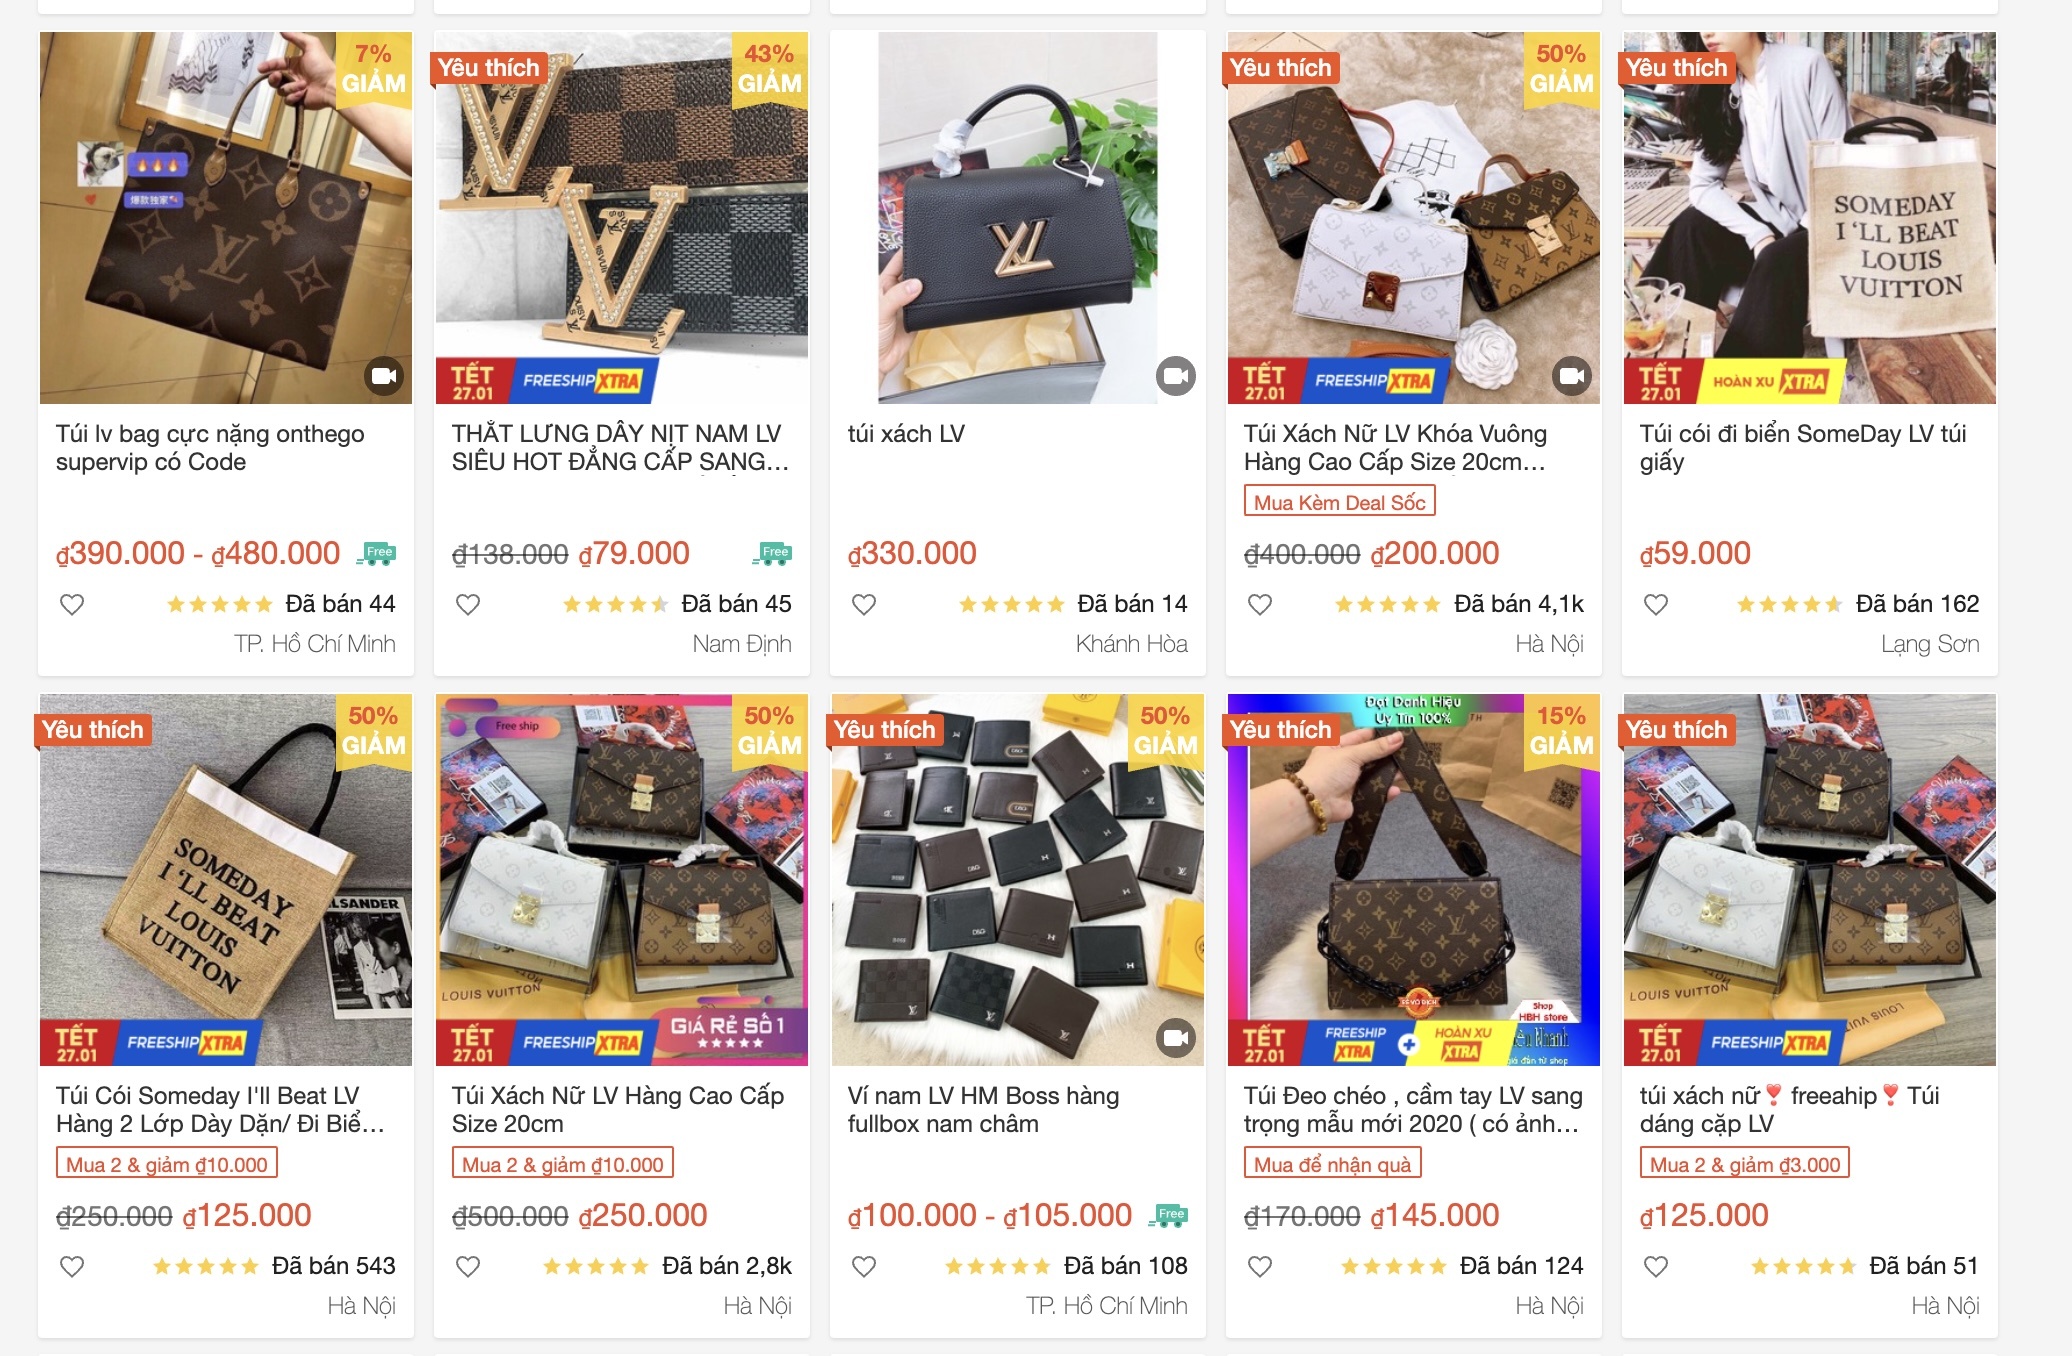Click heart icon under Ví nam LV HM Boss
This screenshot has width=2072, height=1356.
(x=864, y=1266)
